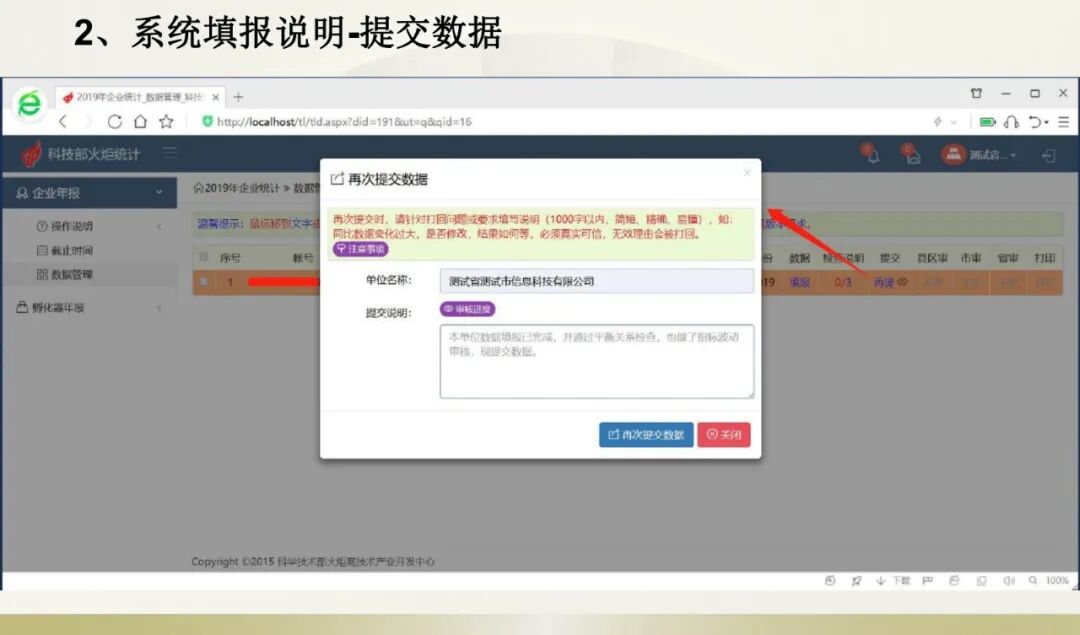Click the 填报 link in row 1
Image resolution: width=1080 pixels, height=635 pixels.
point(800,282)
